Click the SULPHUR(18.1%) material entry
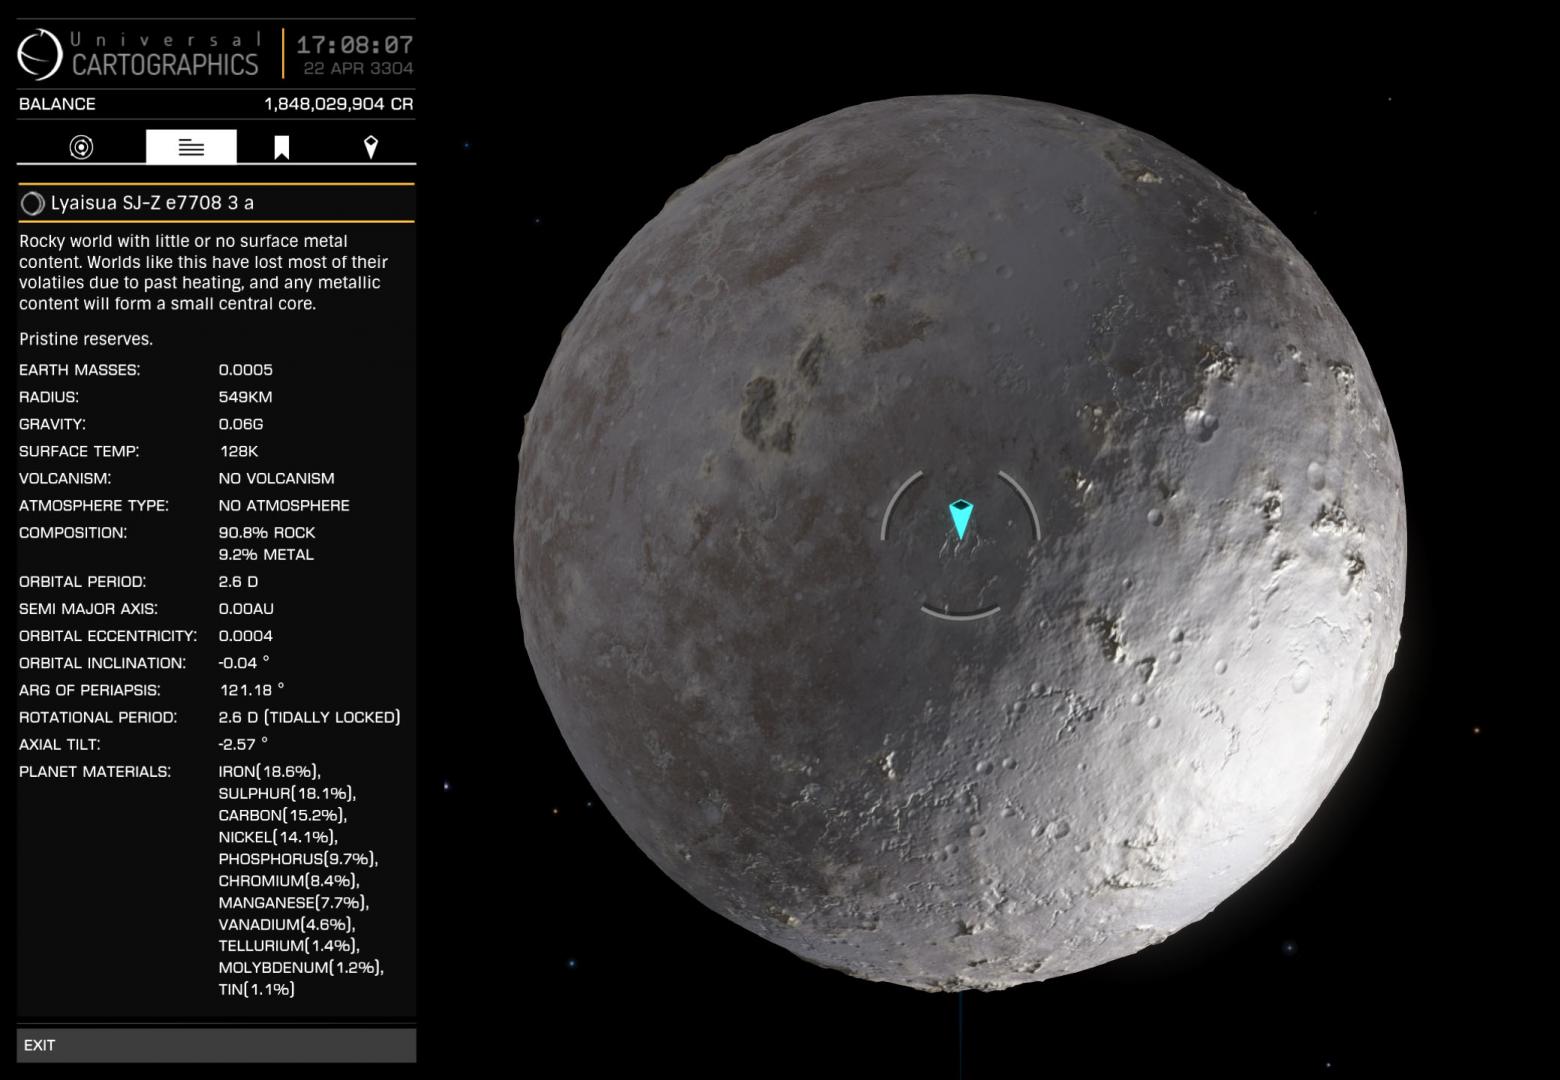 287,794
